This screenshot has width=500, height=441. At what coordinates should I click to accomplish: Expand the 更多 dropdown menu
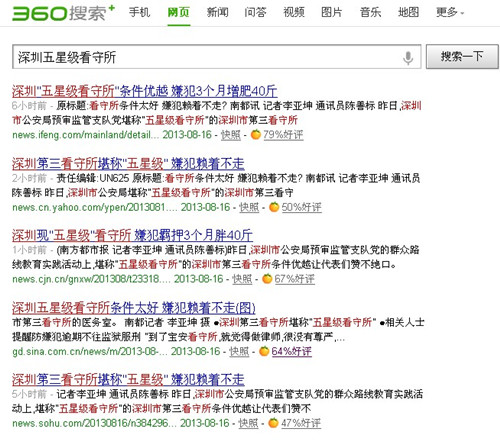pos(450,13)
